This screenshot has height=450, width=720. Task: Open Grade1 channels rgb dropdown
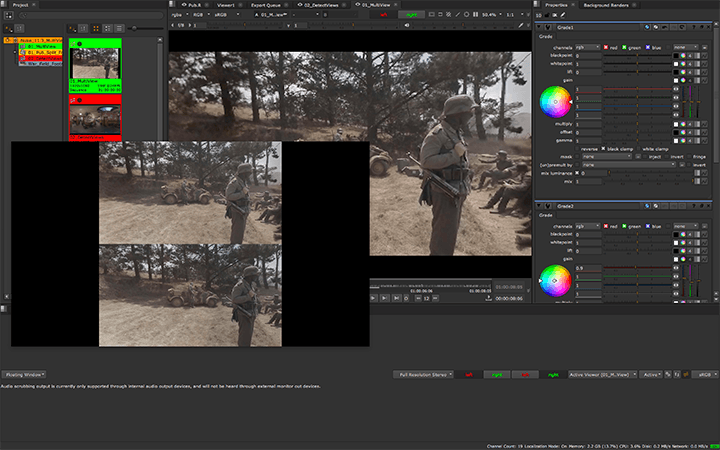[588, 47]
